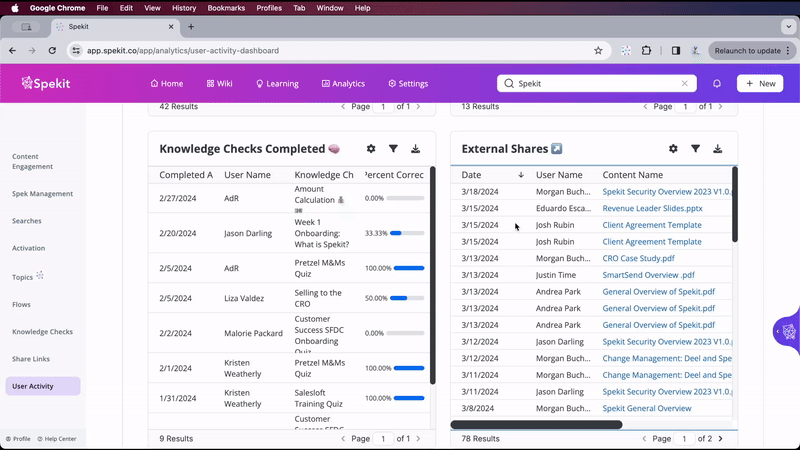Open Revenue Leader Slides.pptx link

(x=652, y=208)
